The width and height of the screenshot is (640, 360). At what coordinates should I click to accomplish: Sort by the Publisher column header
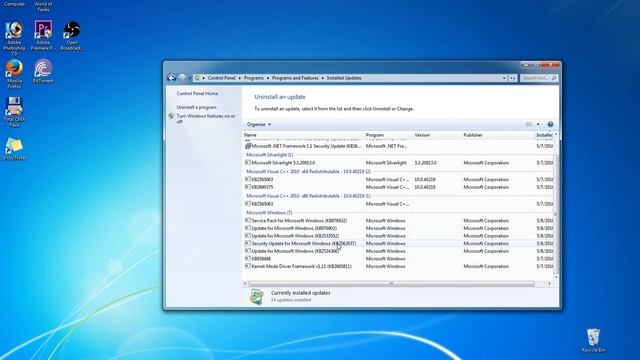(498, 135)
